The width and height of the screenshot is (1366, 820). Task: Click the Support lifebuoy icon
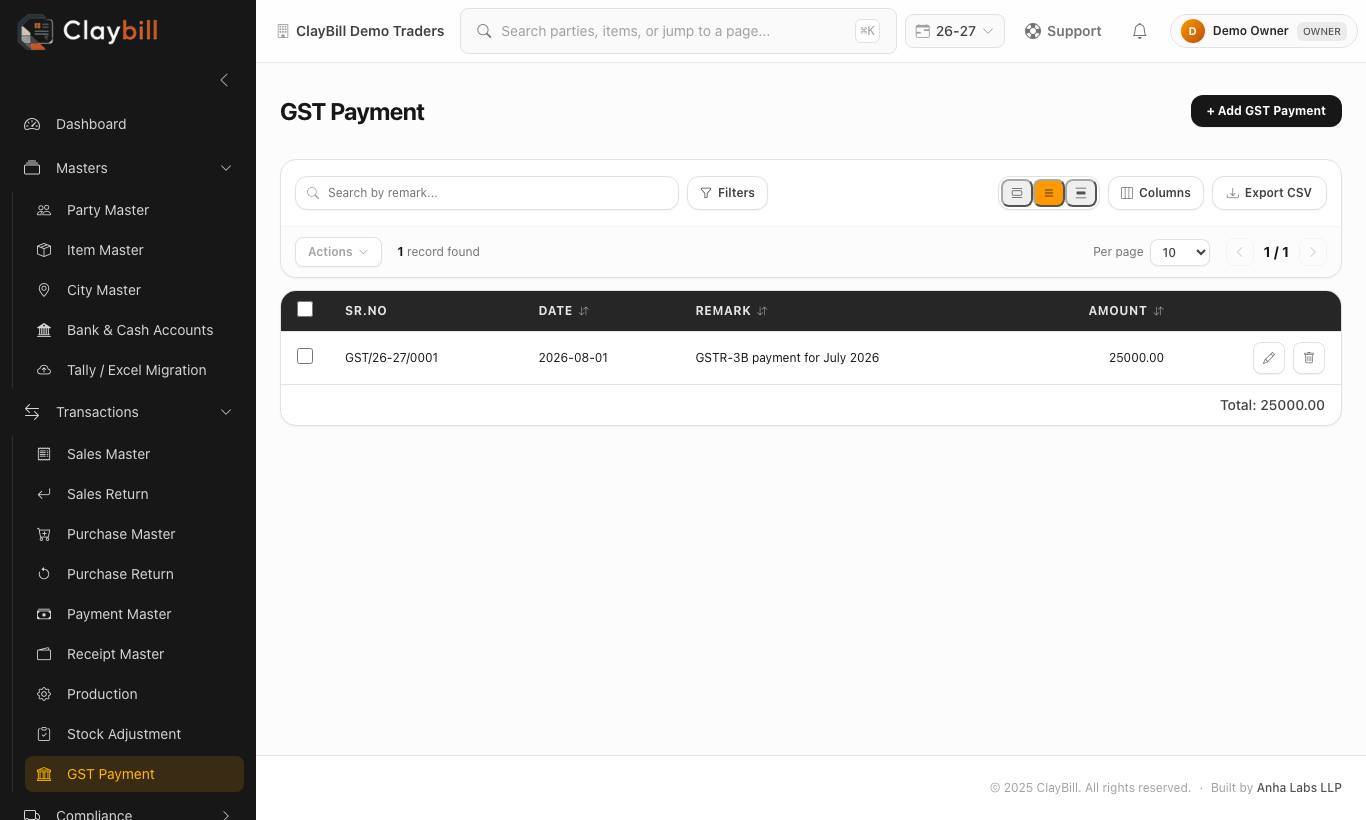pos(1033,31)
